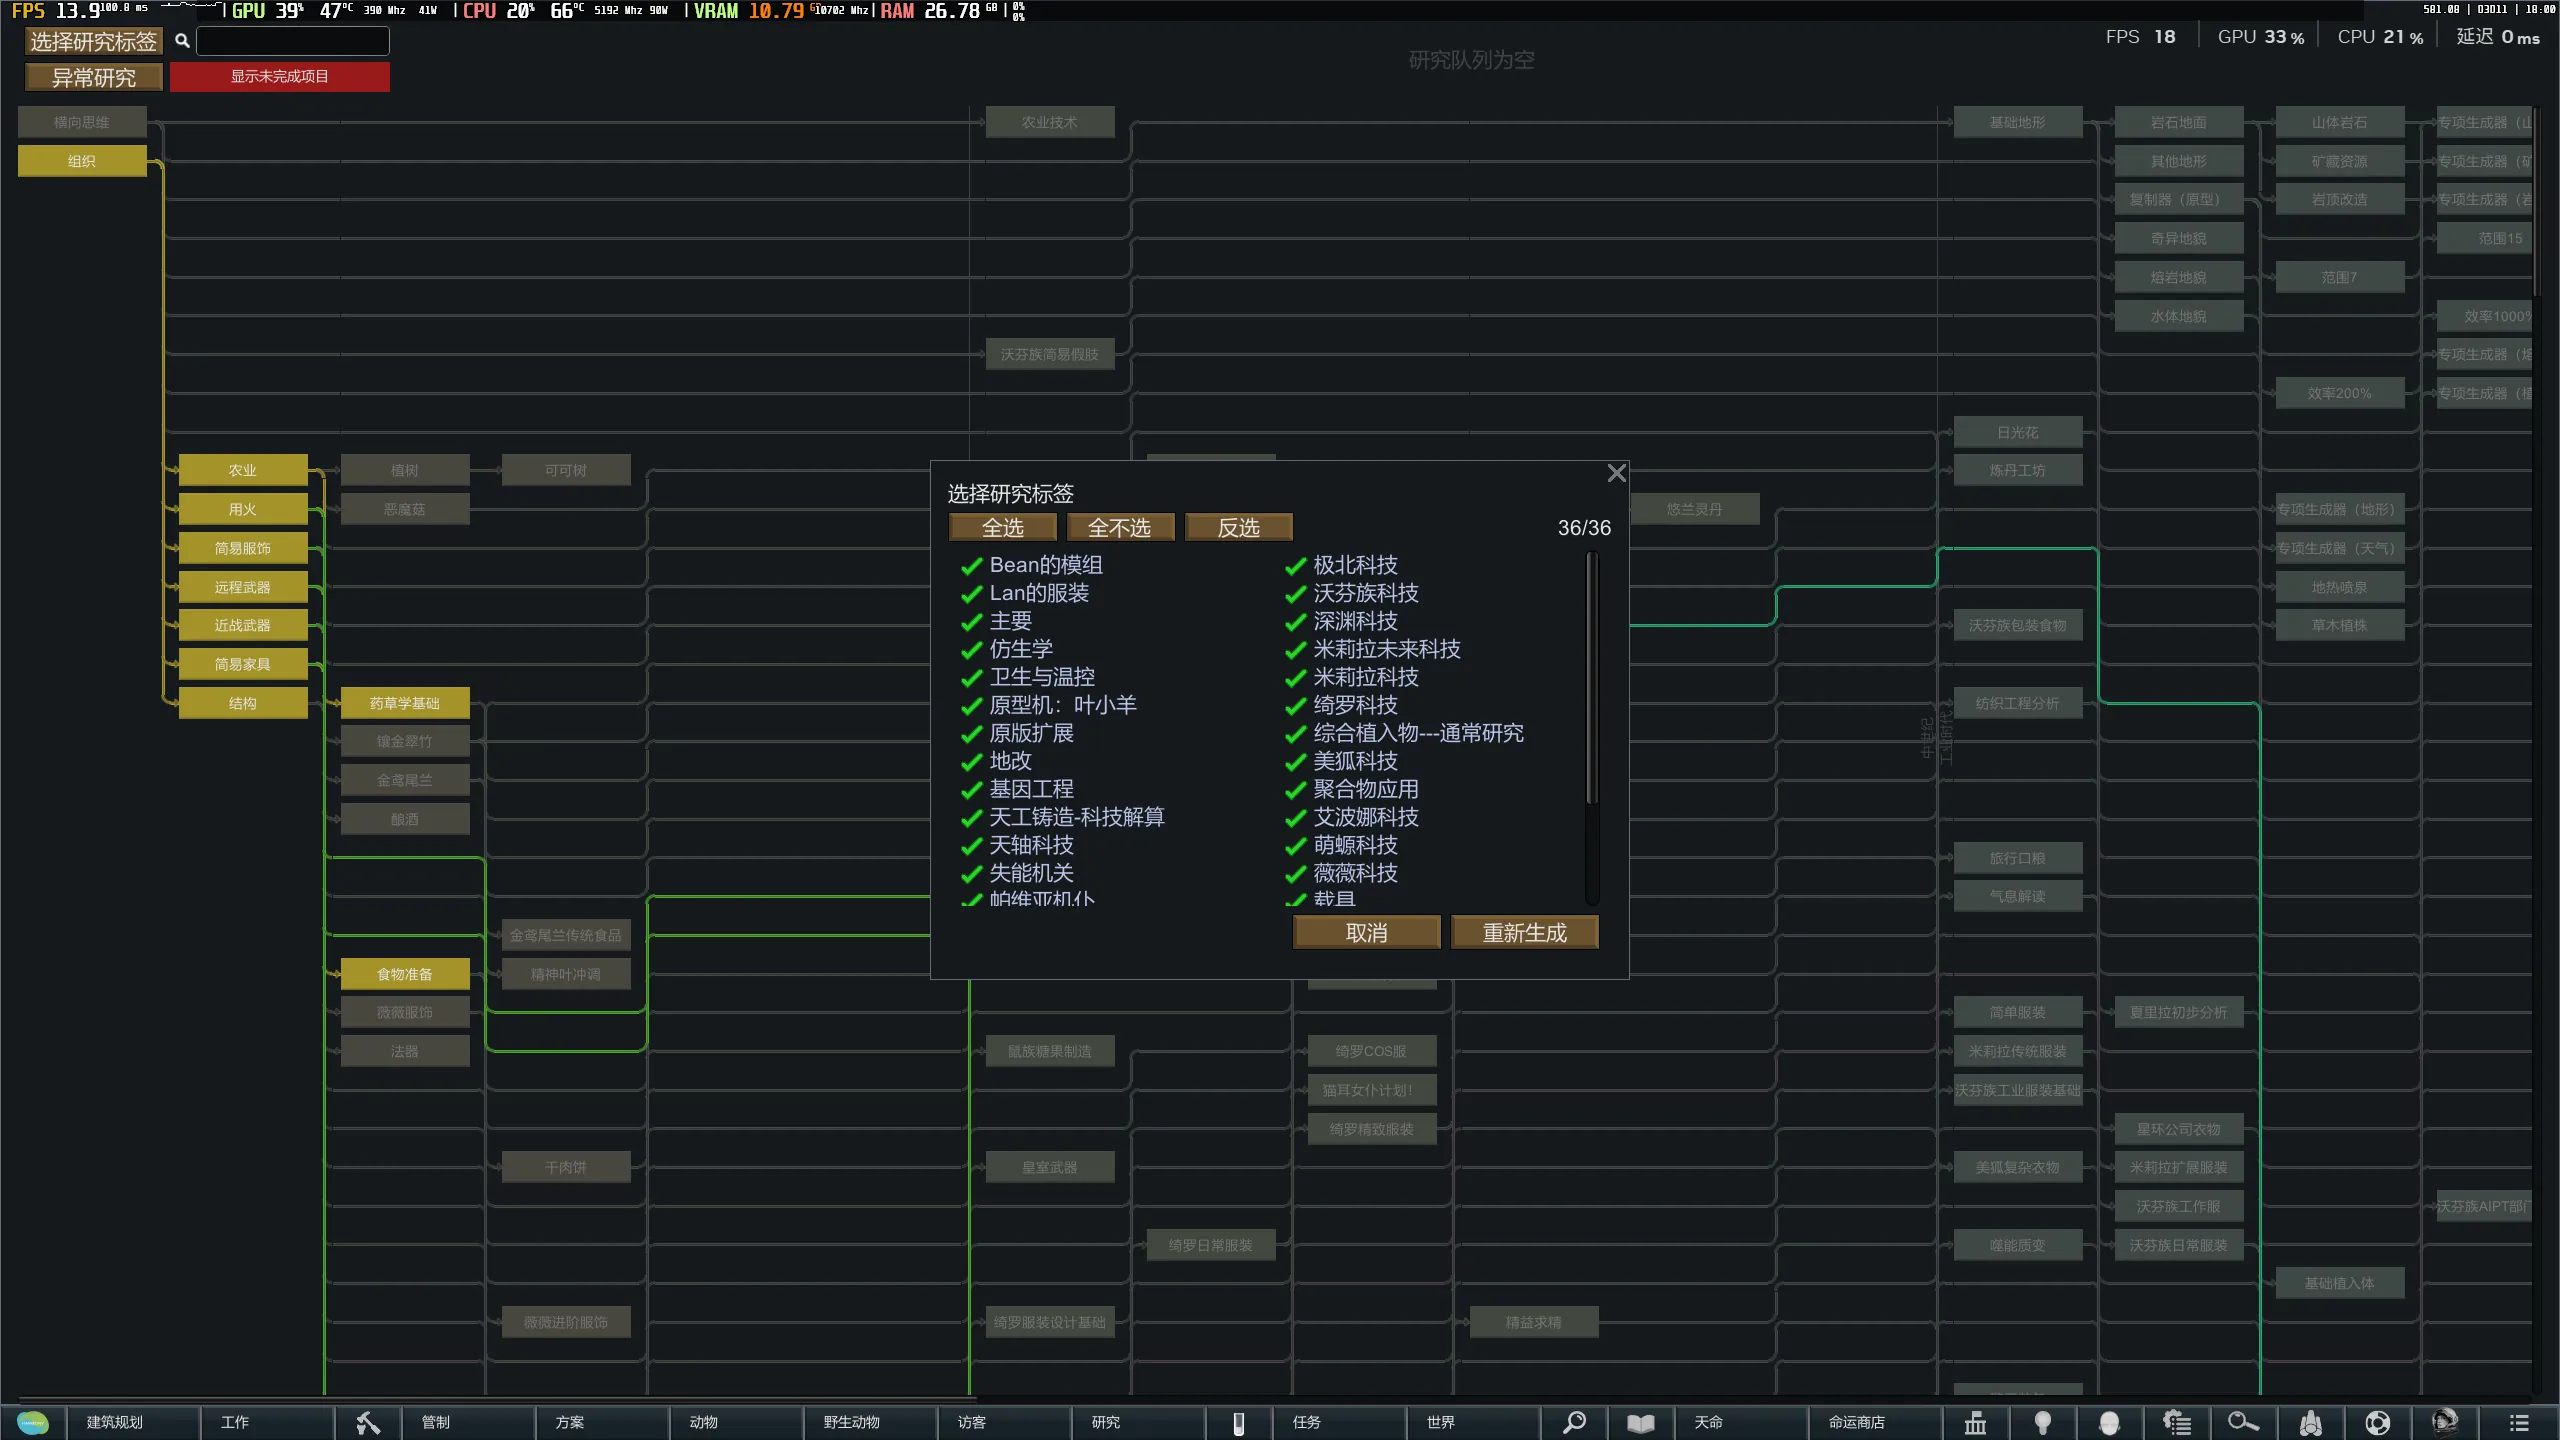Click the tag list vertical scrollbar
The height and width of the screenshot is (1440, 2560).
click(1591, 680)
